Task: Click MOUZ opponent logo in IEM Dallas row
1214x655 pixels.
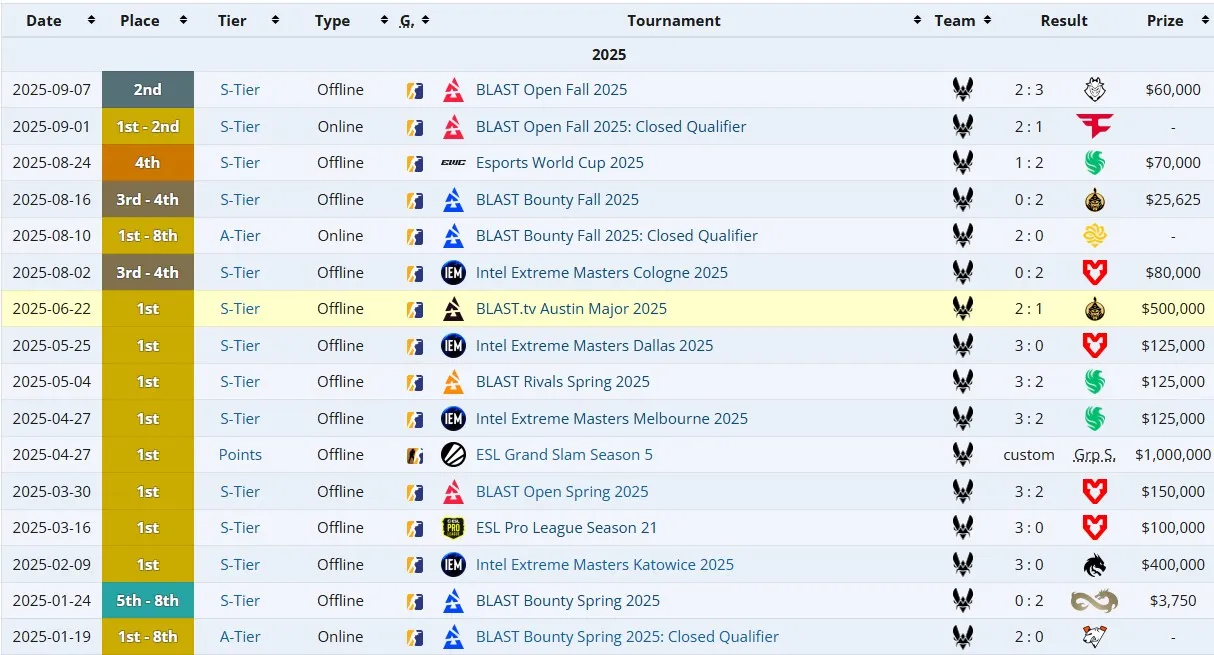Action: click(1095, 345)
